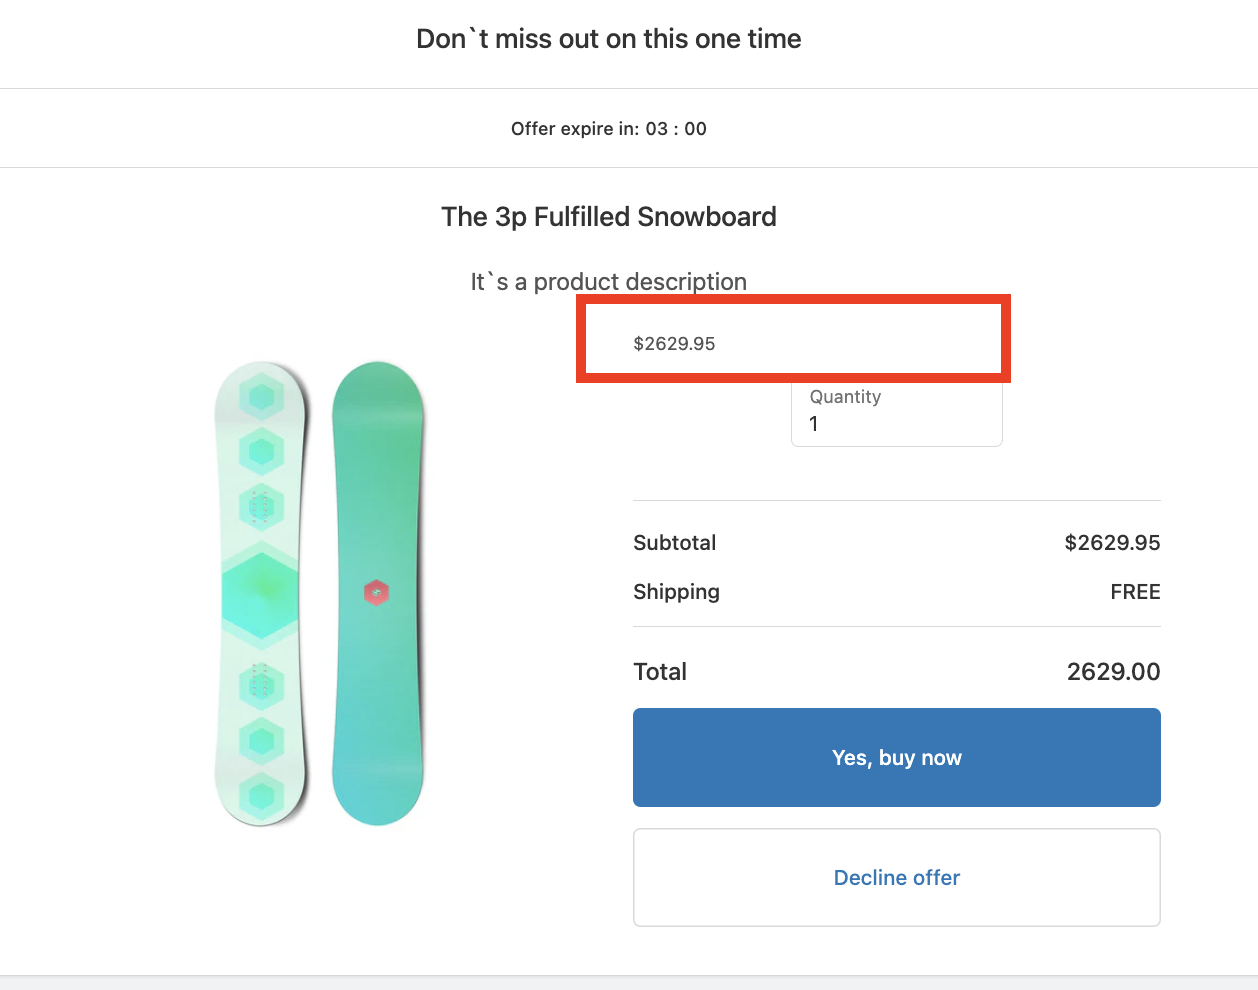
Task: Click the Shipping label
Action: 676,591
